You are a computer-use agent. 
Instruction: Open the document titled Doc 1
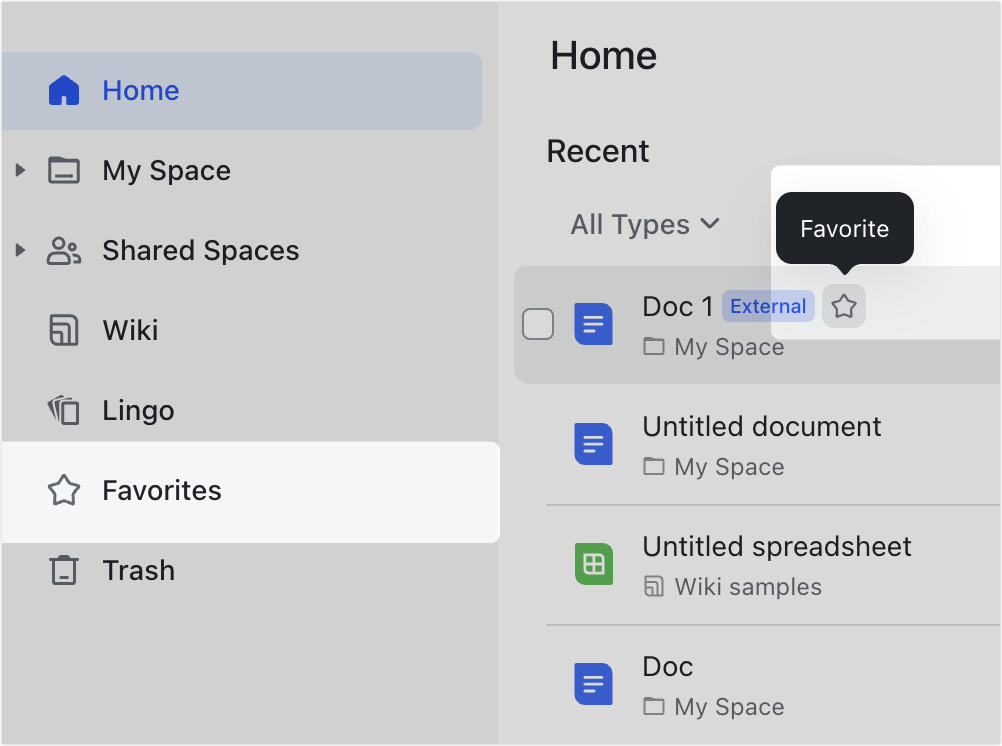click(x=677, y=306)
